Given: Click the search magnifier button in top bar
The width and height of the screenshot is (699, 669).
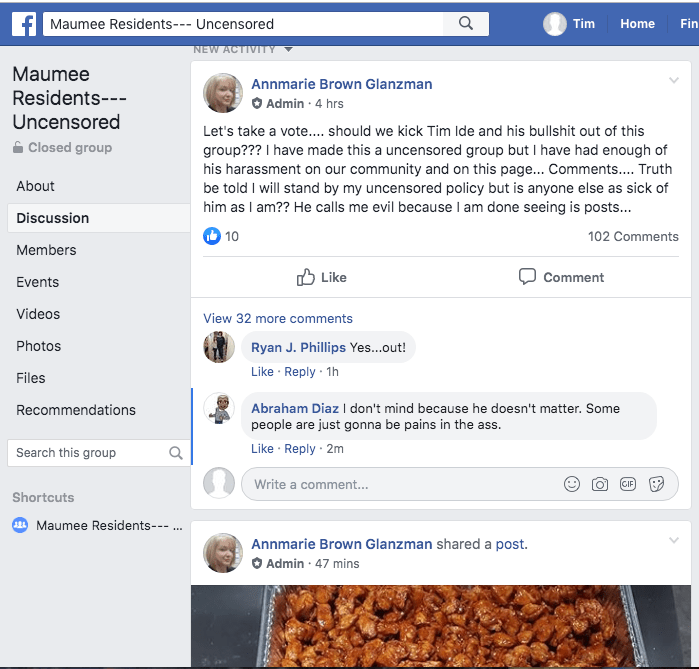Looking at the screenshot, I should pos(466,24).
